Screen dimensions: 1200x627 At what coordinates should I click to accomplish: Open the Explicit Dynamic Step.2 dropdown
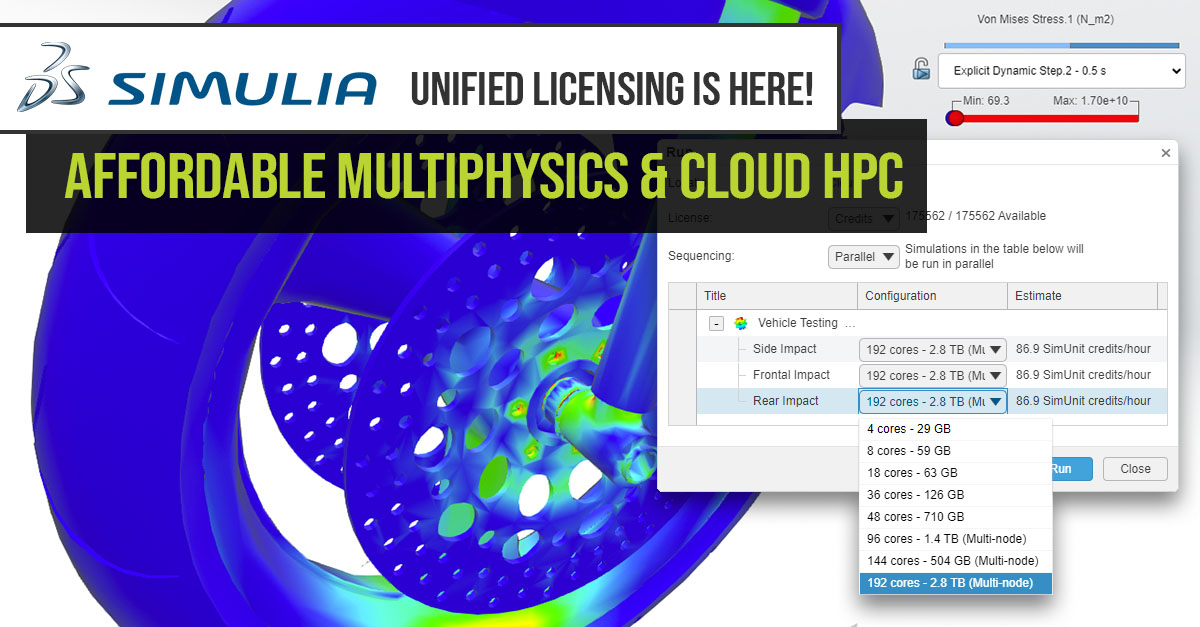[x=1060, y=71]
